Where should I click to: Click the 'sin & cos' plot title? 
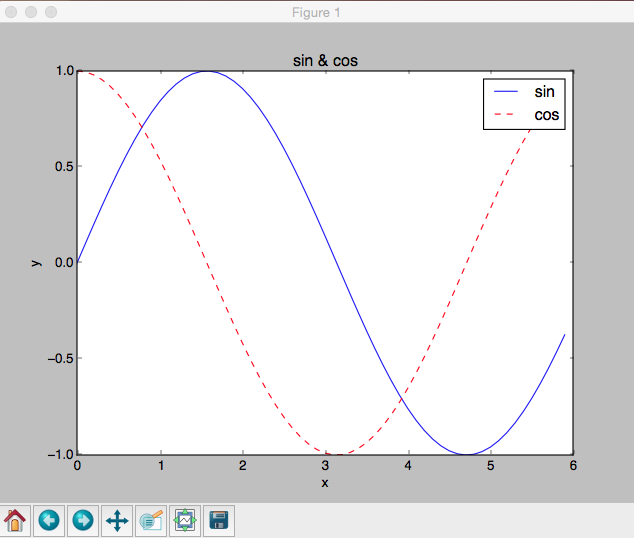pos(325,61)
